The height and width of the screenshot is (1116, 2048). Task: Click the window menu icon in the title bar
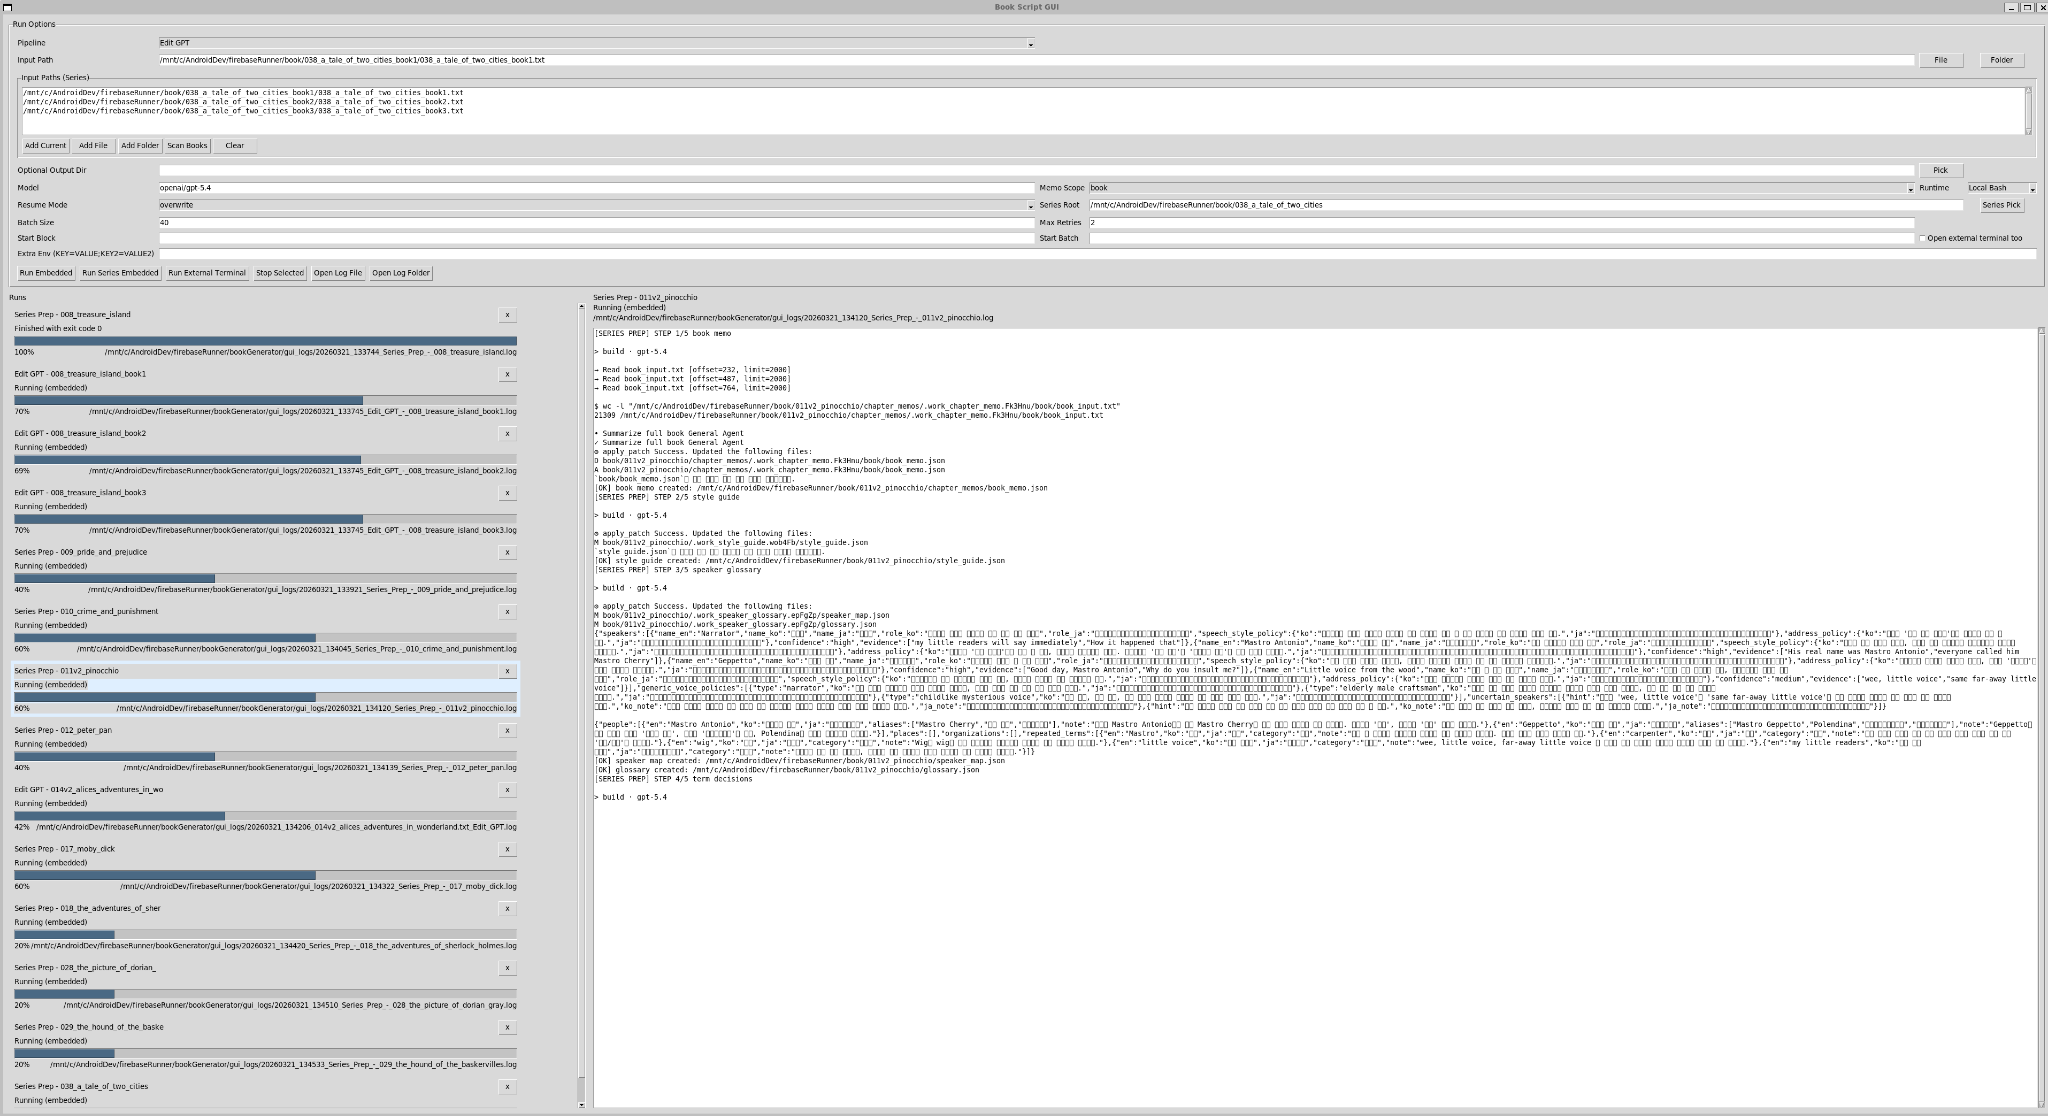(8, 7)
